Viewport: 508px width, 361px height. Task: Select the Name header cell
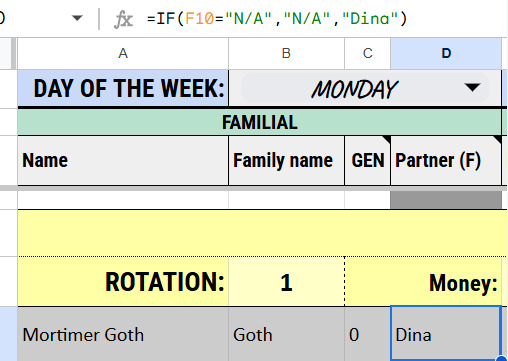[x=123, y=161]
